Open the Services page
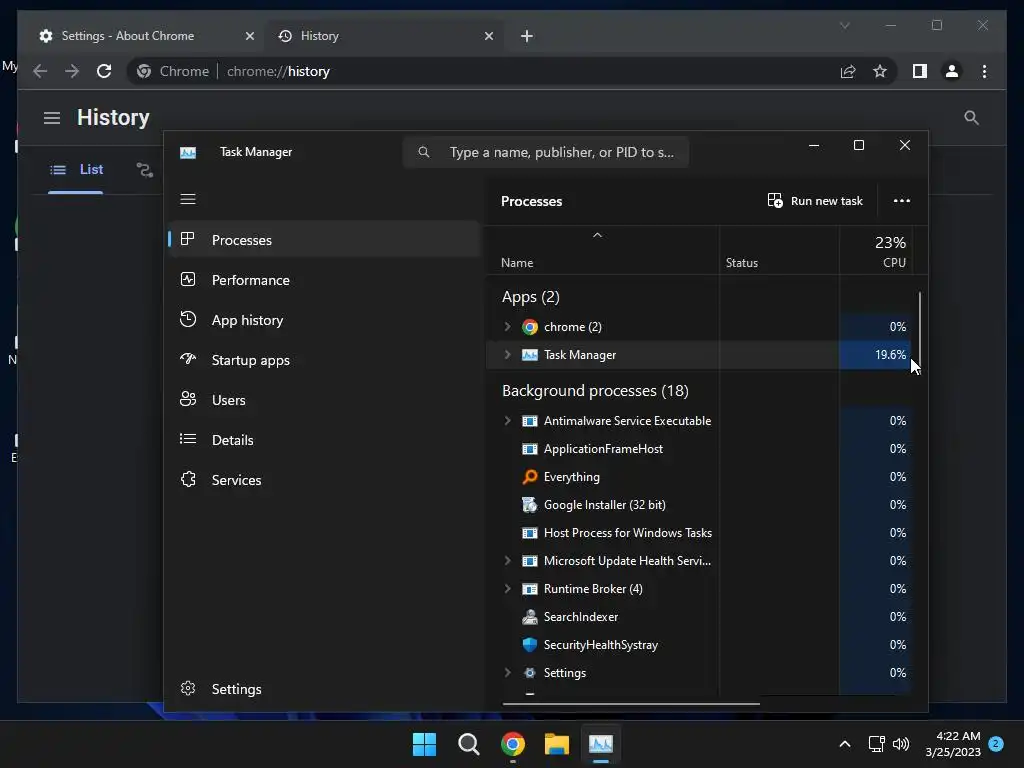 pos(325,480)
